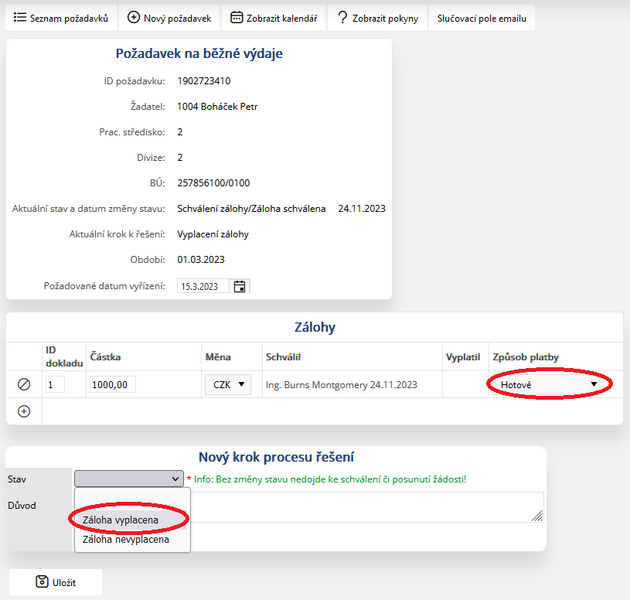Click the Zálohy section heading
The image size is (630, 600).
click(x=315, y=327)
